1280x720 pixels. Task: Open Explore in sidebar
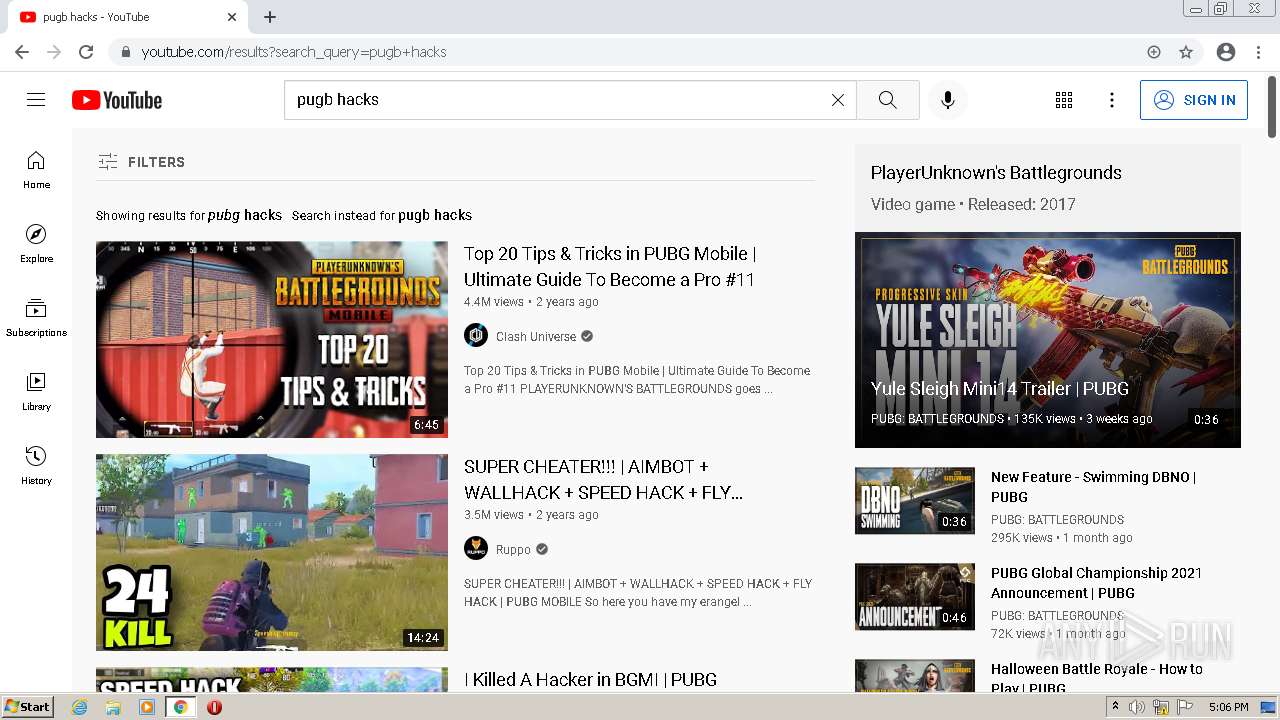36,244
